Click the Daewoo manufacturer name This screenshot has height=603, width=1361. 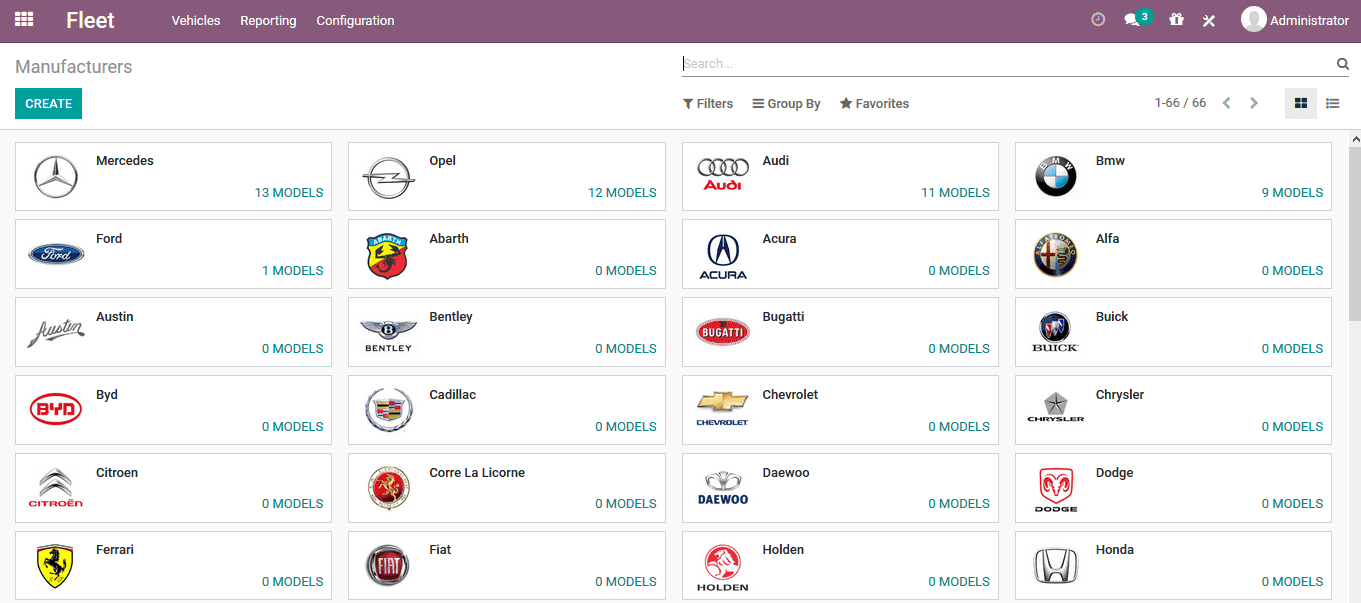point(786,473)
